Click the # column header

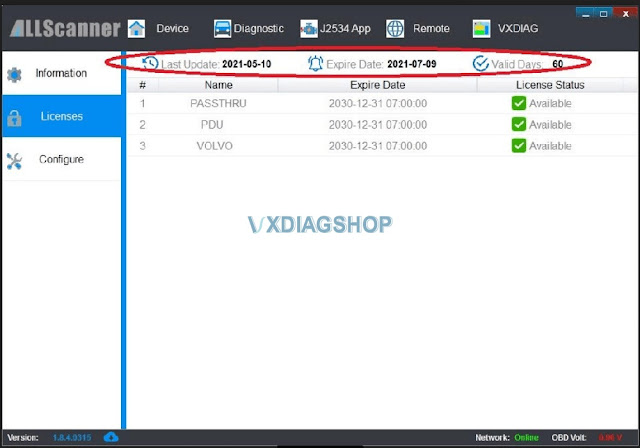pyautogui.click(x=142, y=85)
